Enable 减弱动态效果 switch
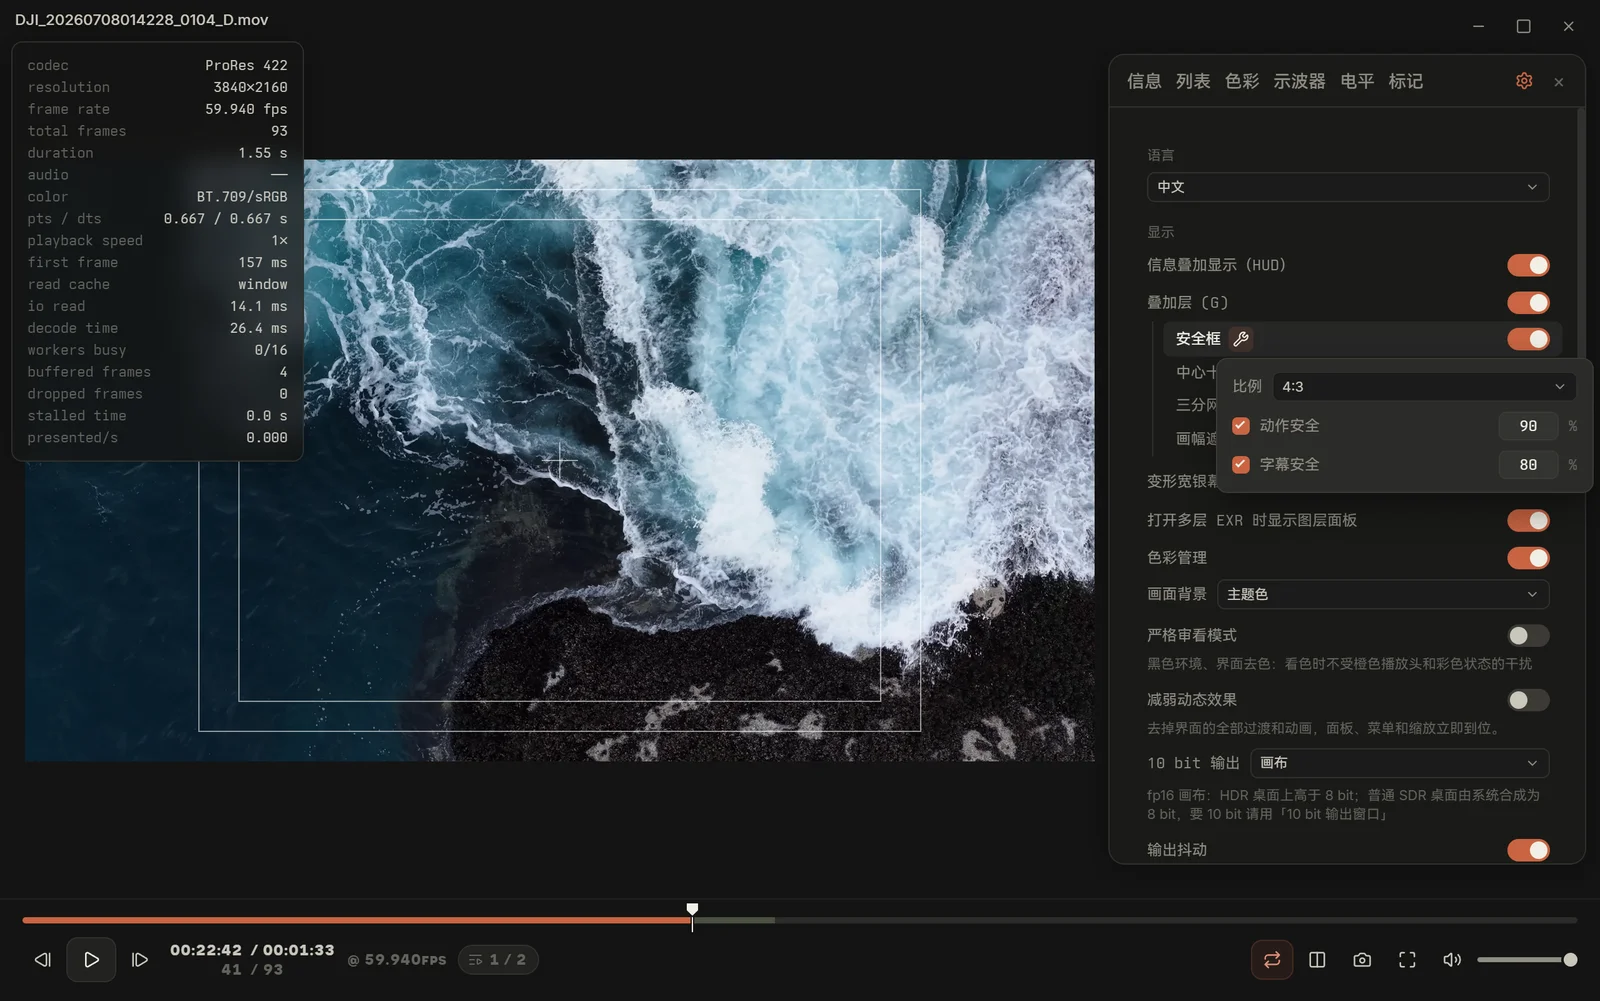The height and width of the screenshot is (1001, 1600). (1528, 700)
